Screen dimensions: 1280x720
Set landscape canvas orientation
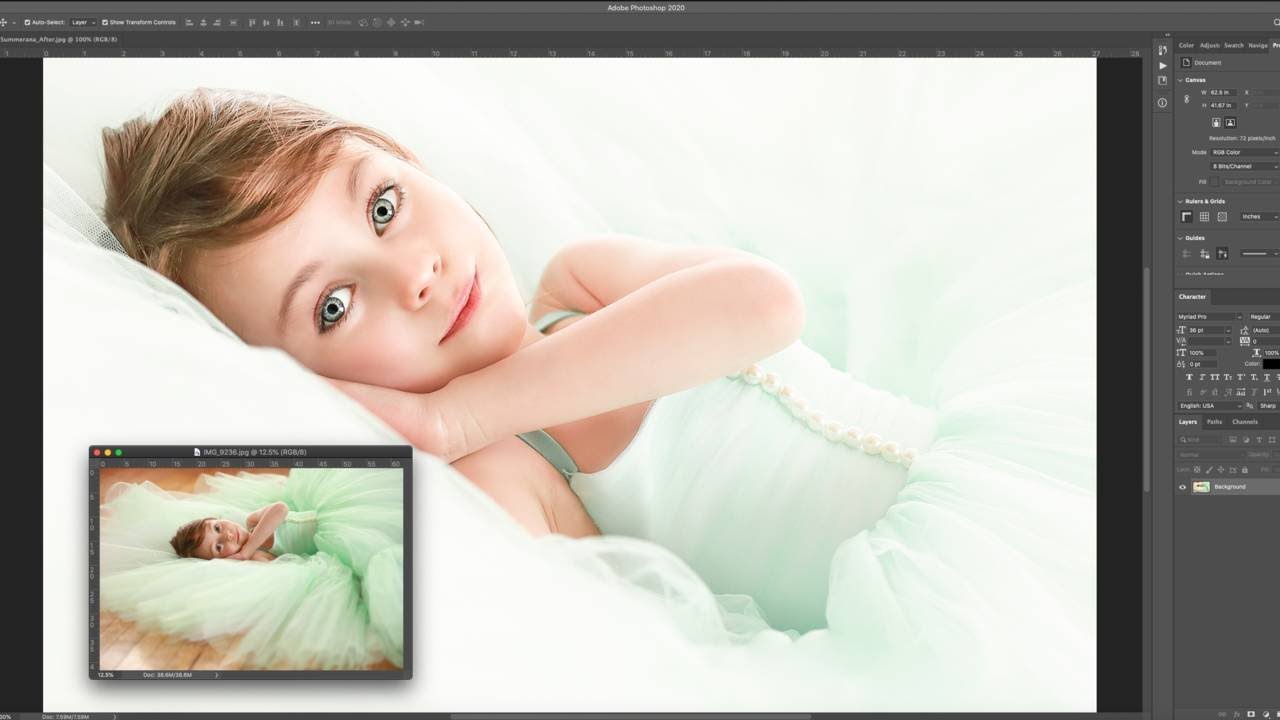1231,122
